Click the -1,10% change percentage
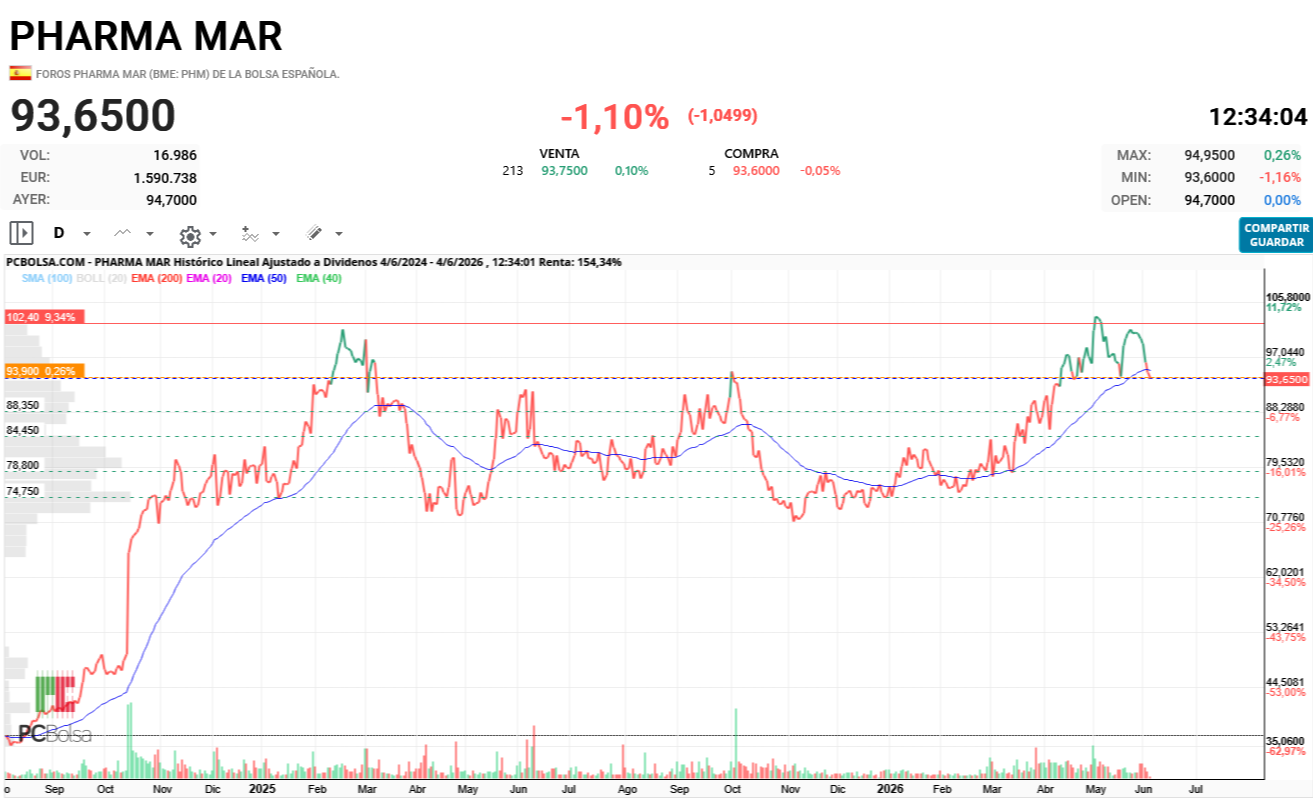Image resolution: width=1313 pixels, height=798 pixels. [x=614, y=117]
